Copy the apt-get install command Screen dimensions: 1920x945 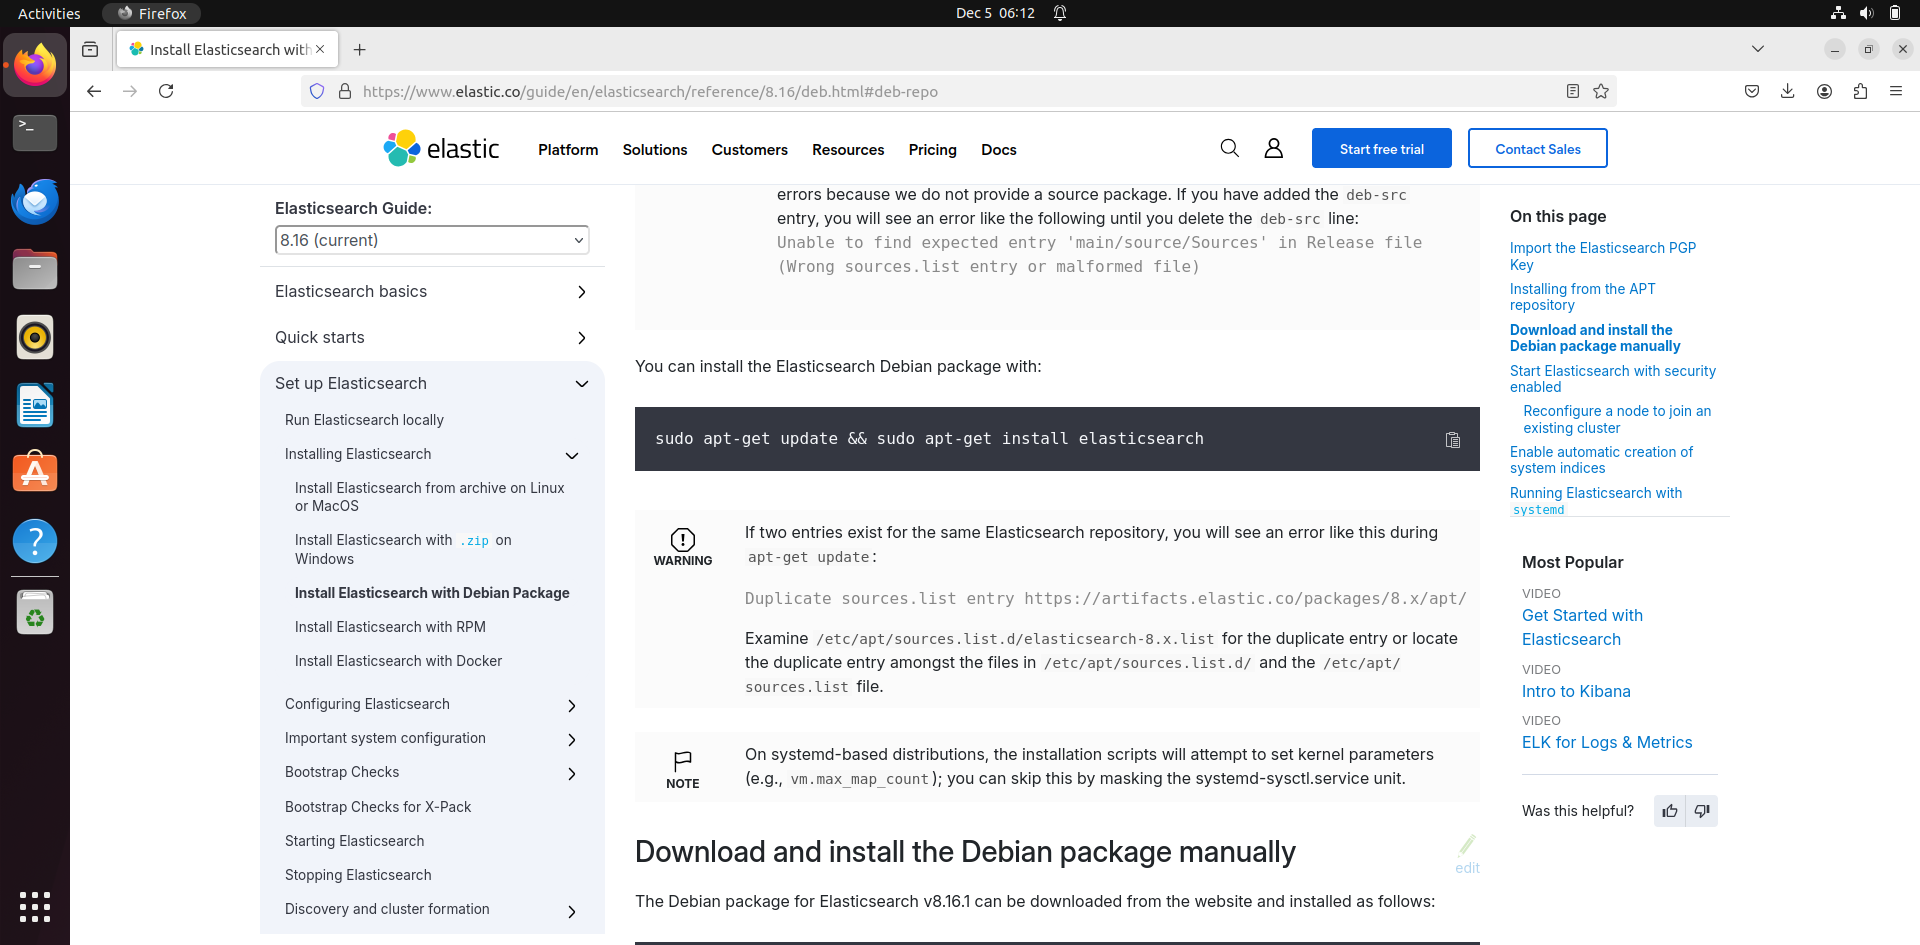[1452, 440]
